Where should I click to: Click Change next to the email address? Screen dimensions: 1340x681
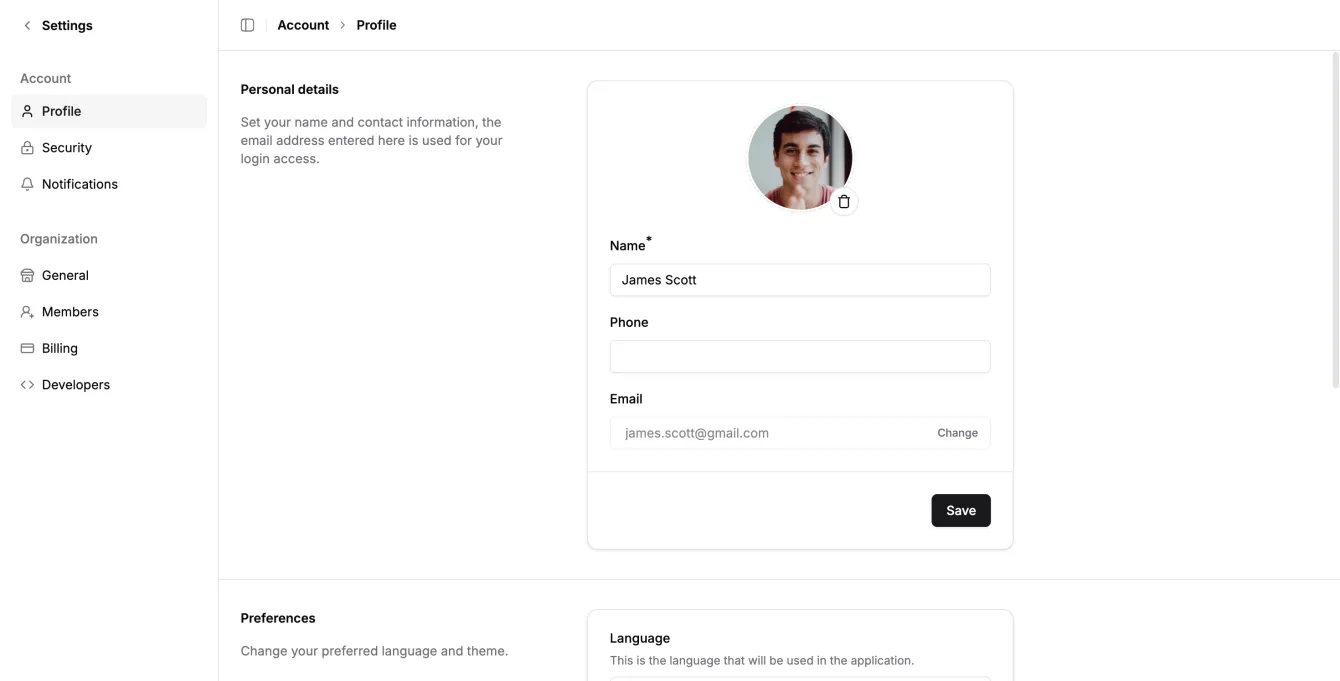pos(957,432)
